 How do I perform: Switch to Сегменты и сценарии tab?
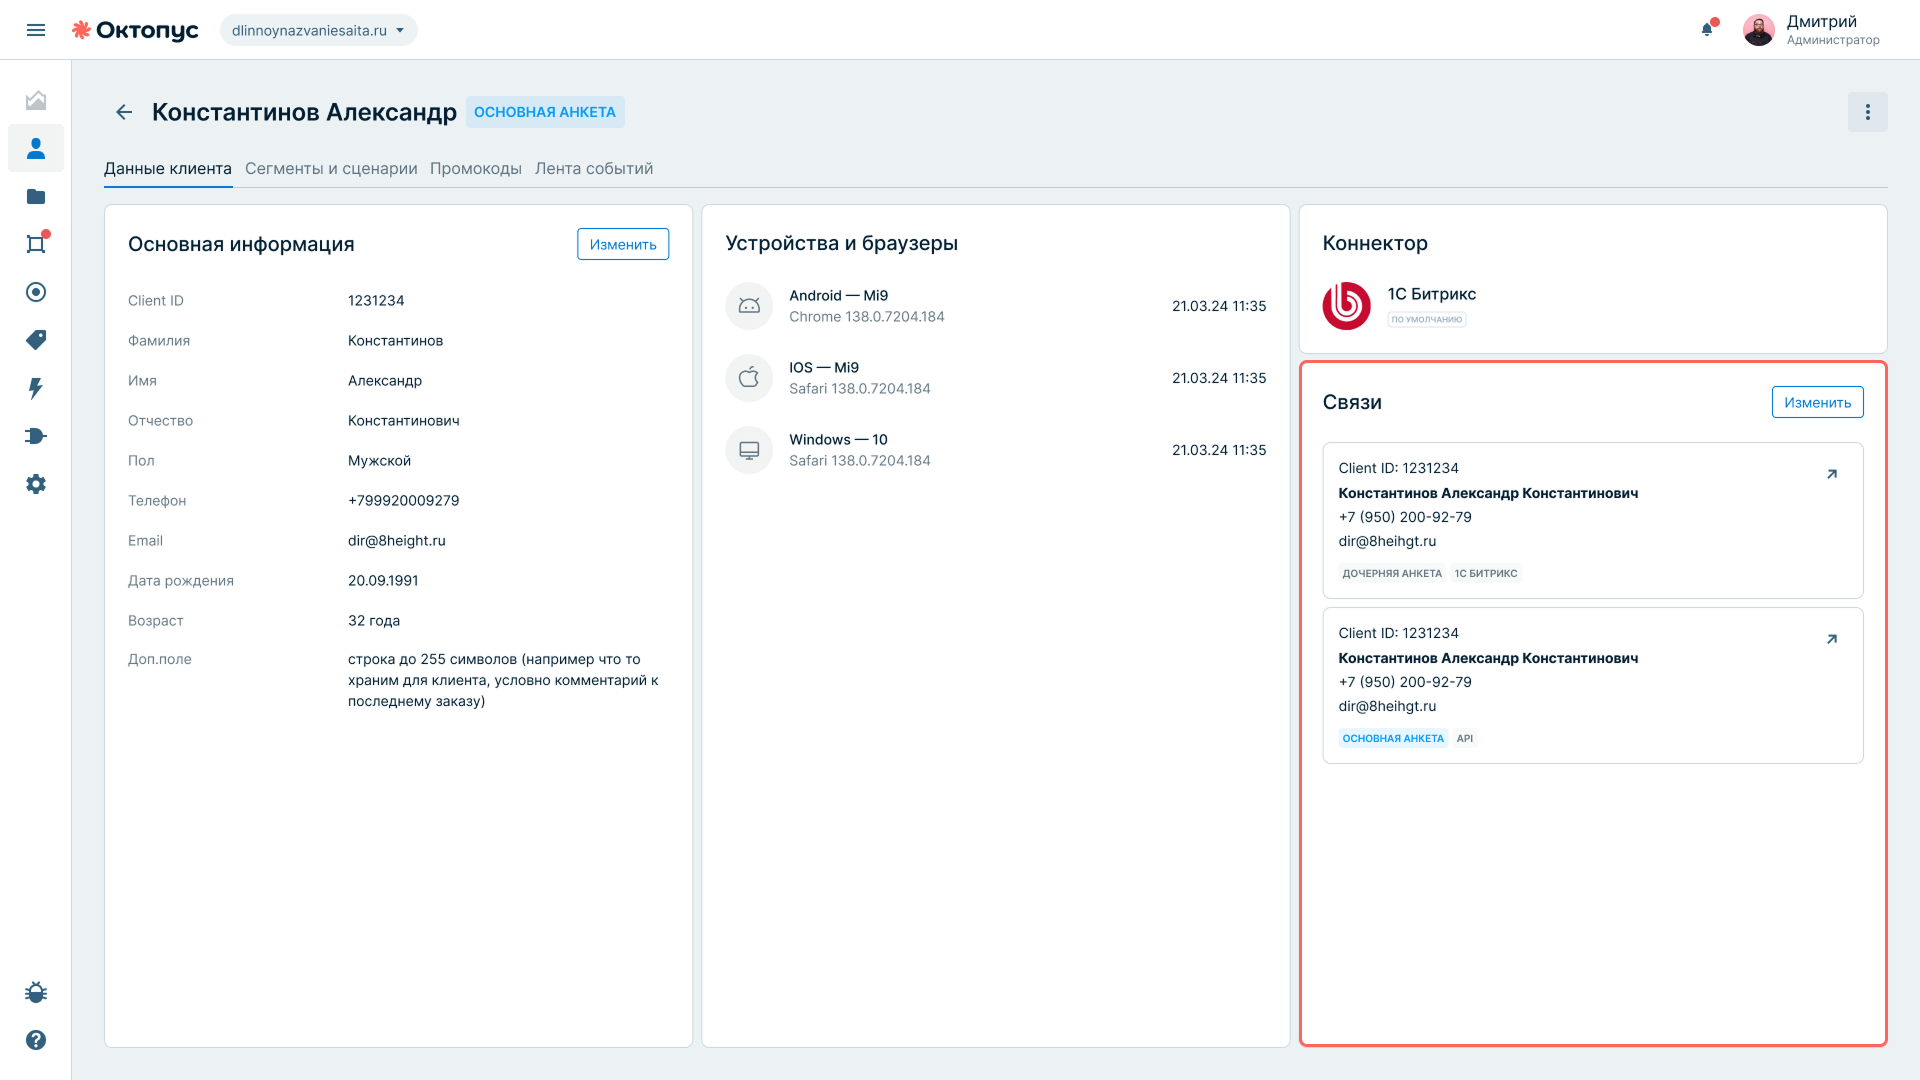tap(331, 168)
